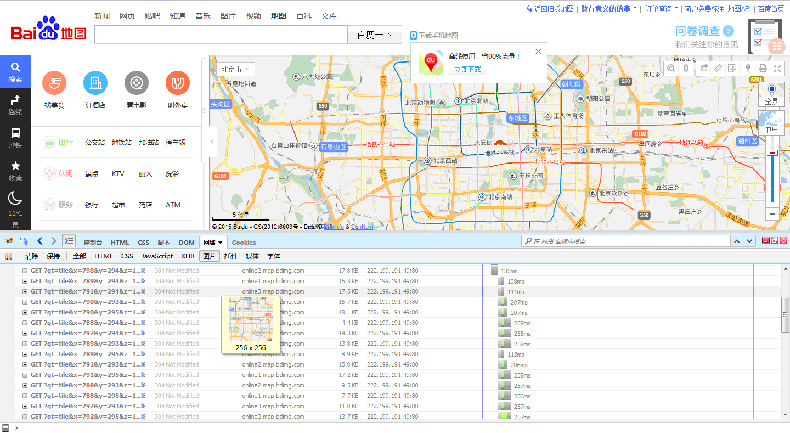Switch to Firebug Cookies panel tab
Image resolution: width=790 pixels, height=433 pixels.
click(244, 242)
